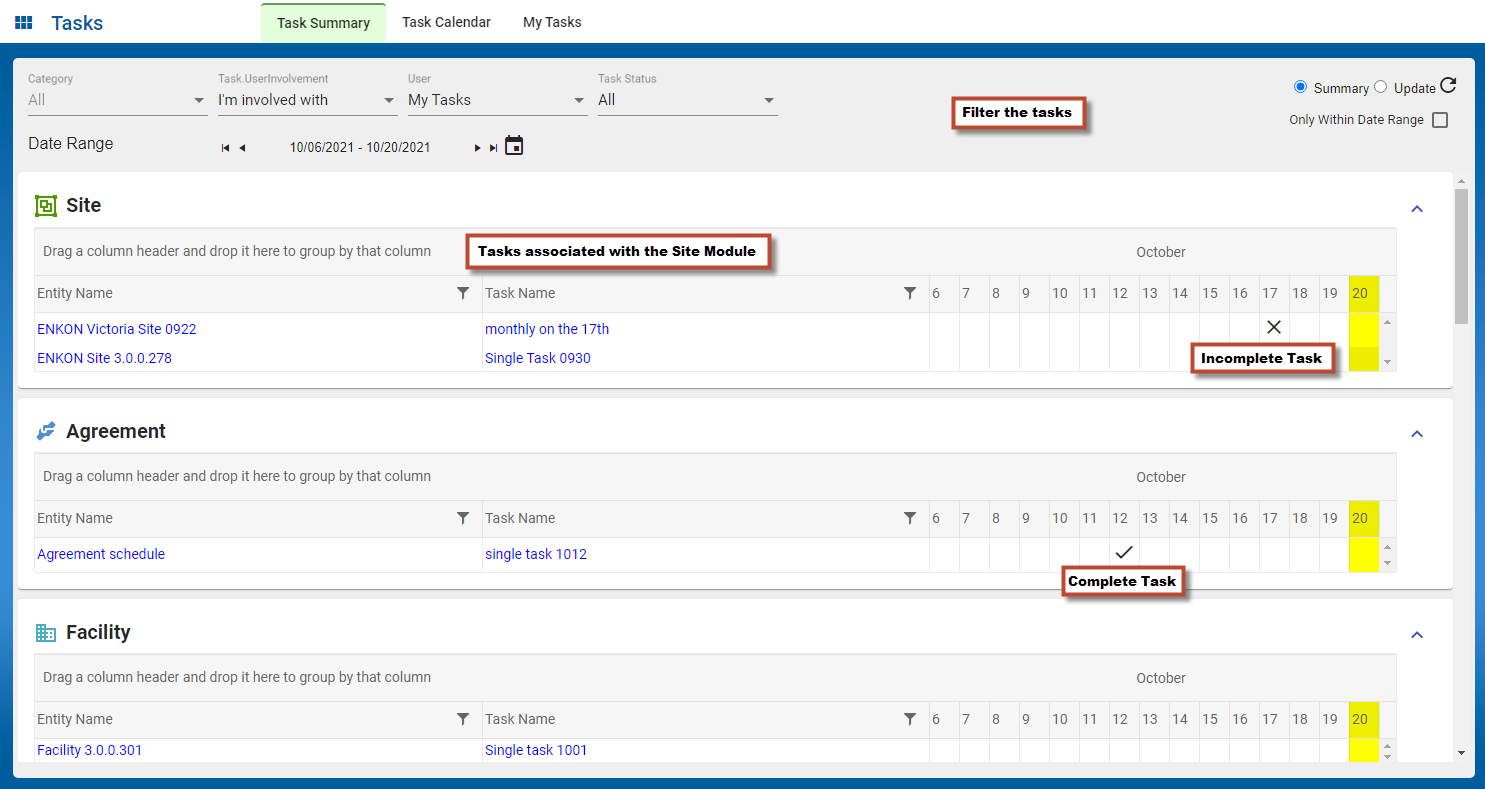Switch to the Task Calendar tab
The height and width of the screenshot is (789, 1485).
point(446,22)
